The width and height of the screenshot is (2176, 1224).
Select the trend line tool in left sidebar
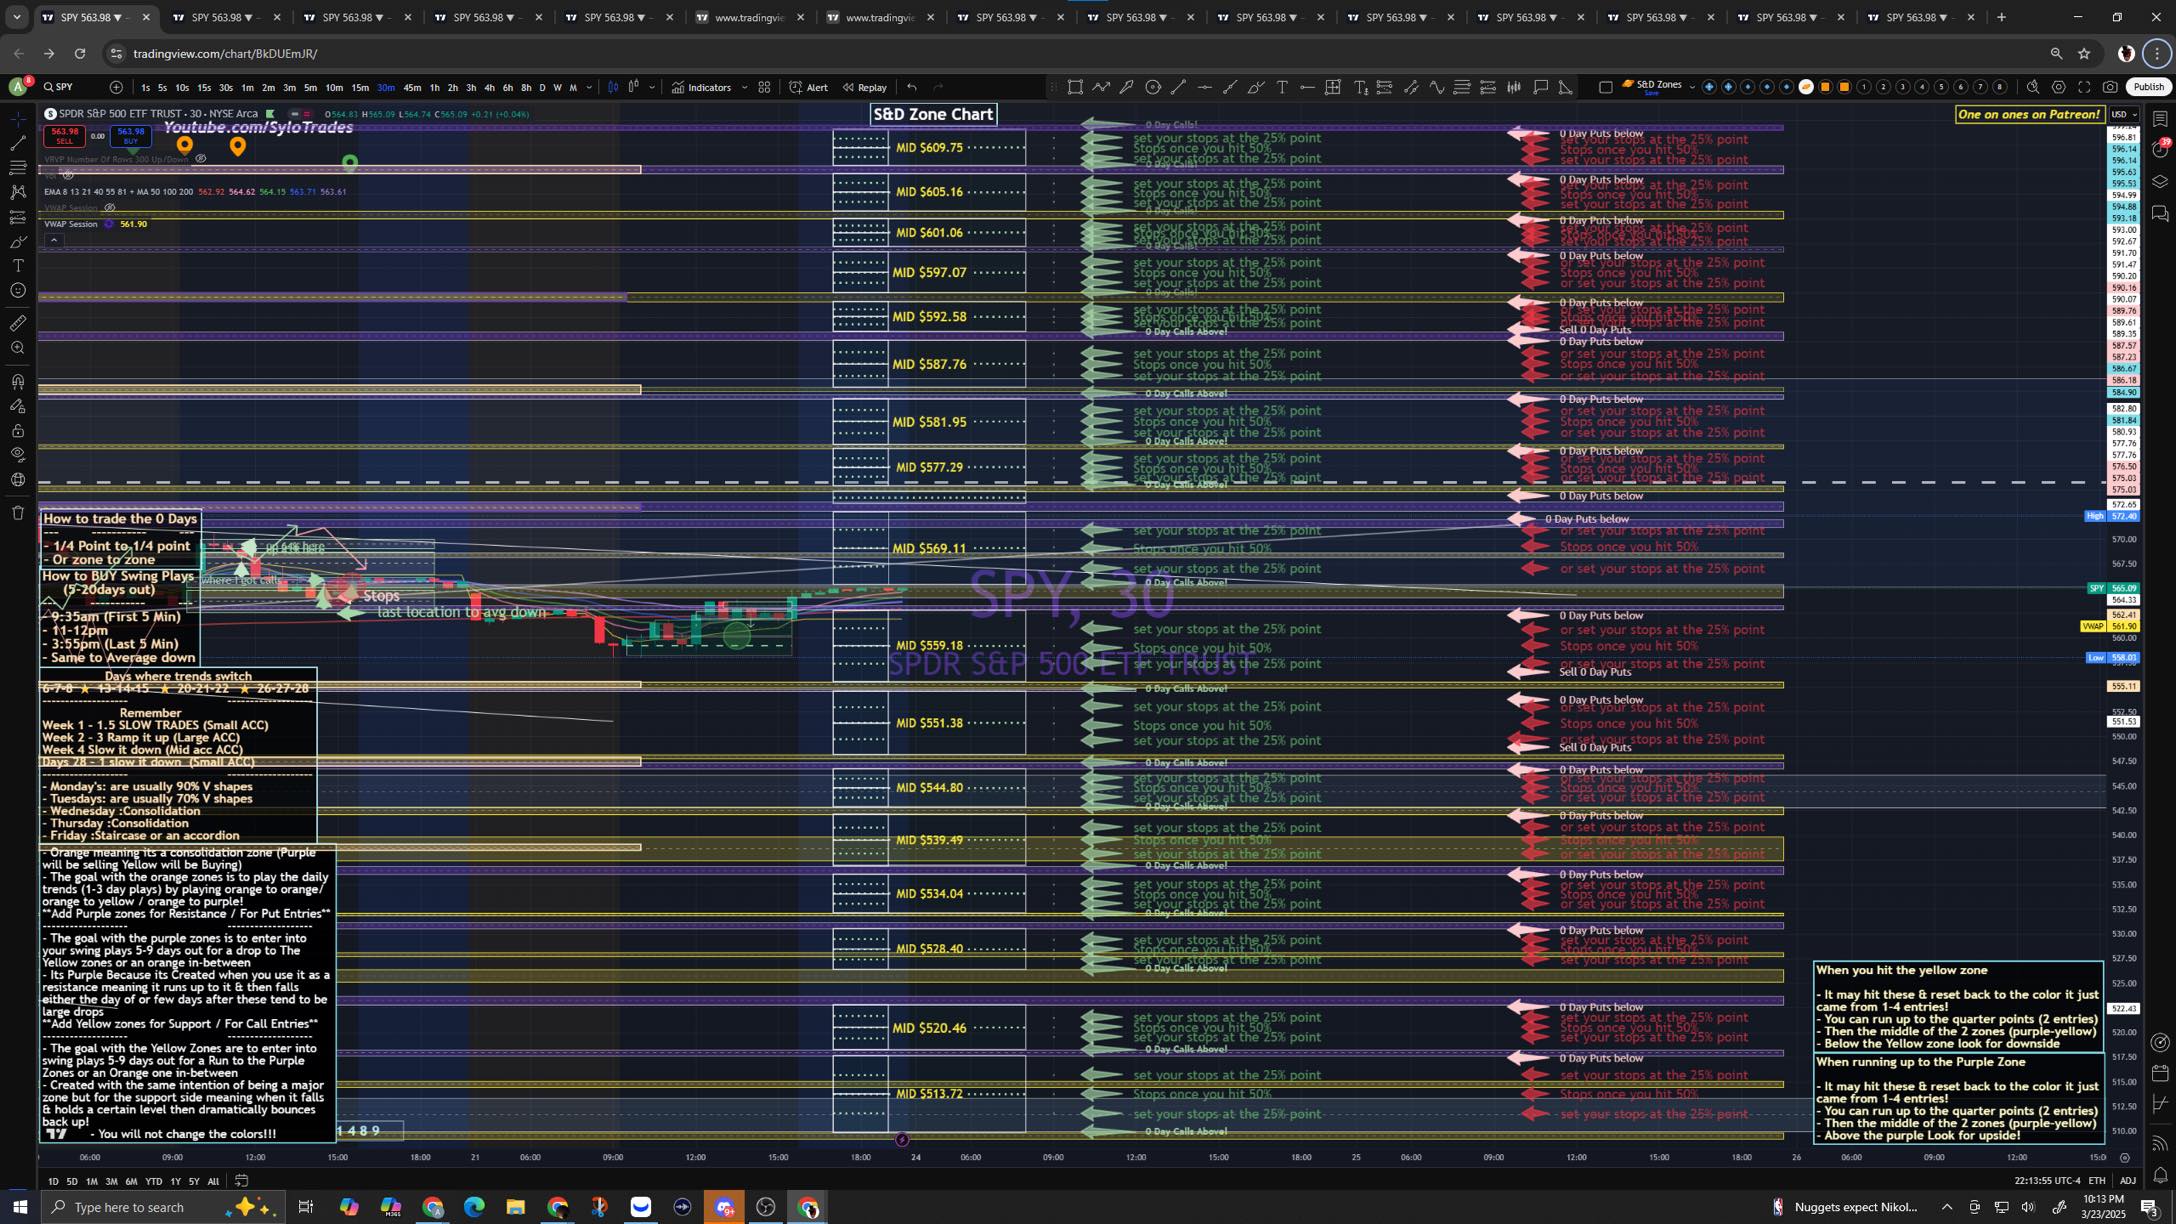pos(18,143)
